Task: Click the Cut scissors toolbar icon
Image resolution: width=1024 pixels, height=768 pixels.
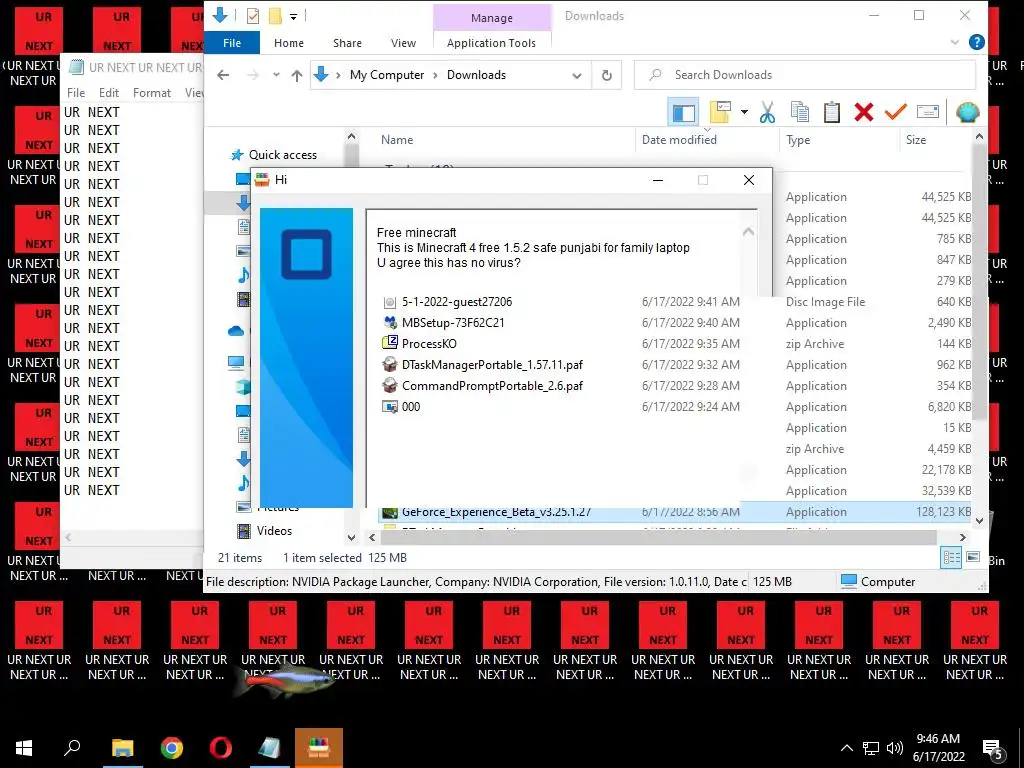Action: [x=767, y=112]
